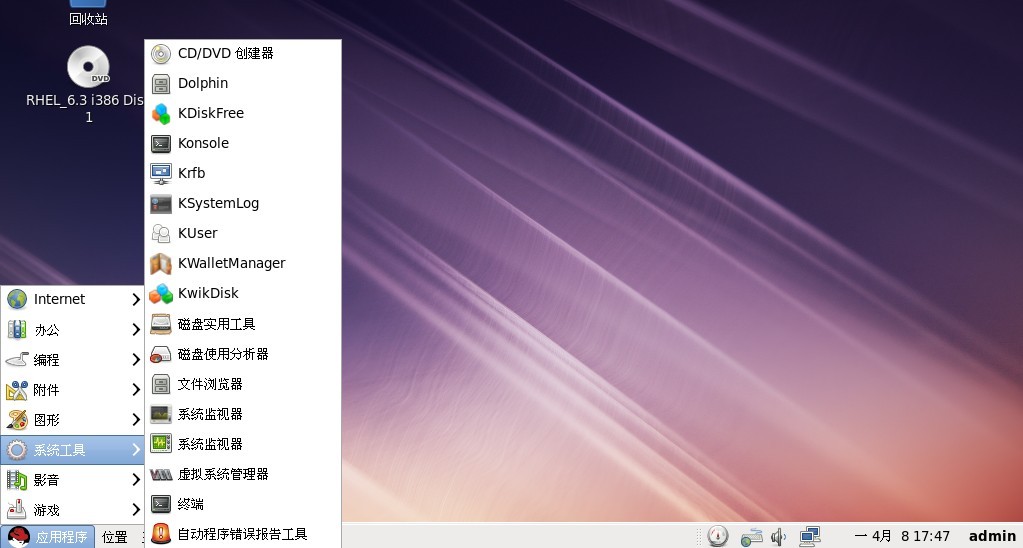Image resolution: width=1023 pixels, height=548 pixels.
Task: Launch 磁盘使用分析器 disk usage analyzer
Action: pos(243,354)
